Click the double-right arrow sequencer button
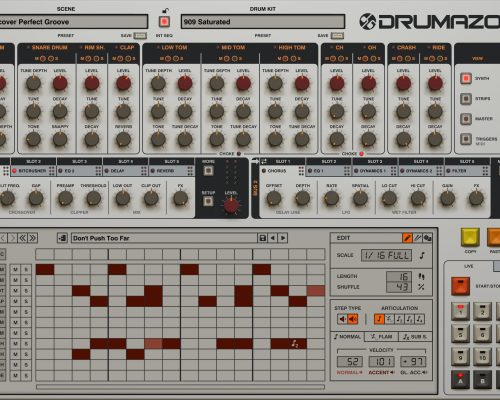The width and height of the screenshot is (500, 400). pyautogui.click(x=33, y=238)
